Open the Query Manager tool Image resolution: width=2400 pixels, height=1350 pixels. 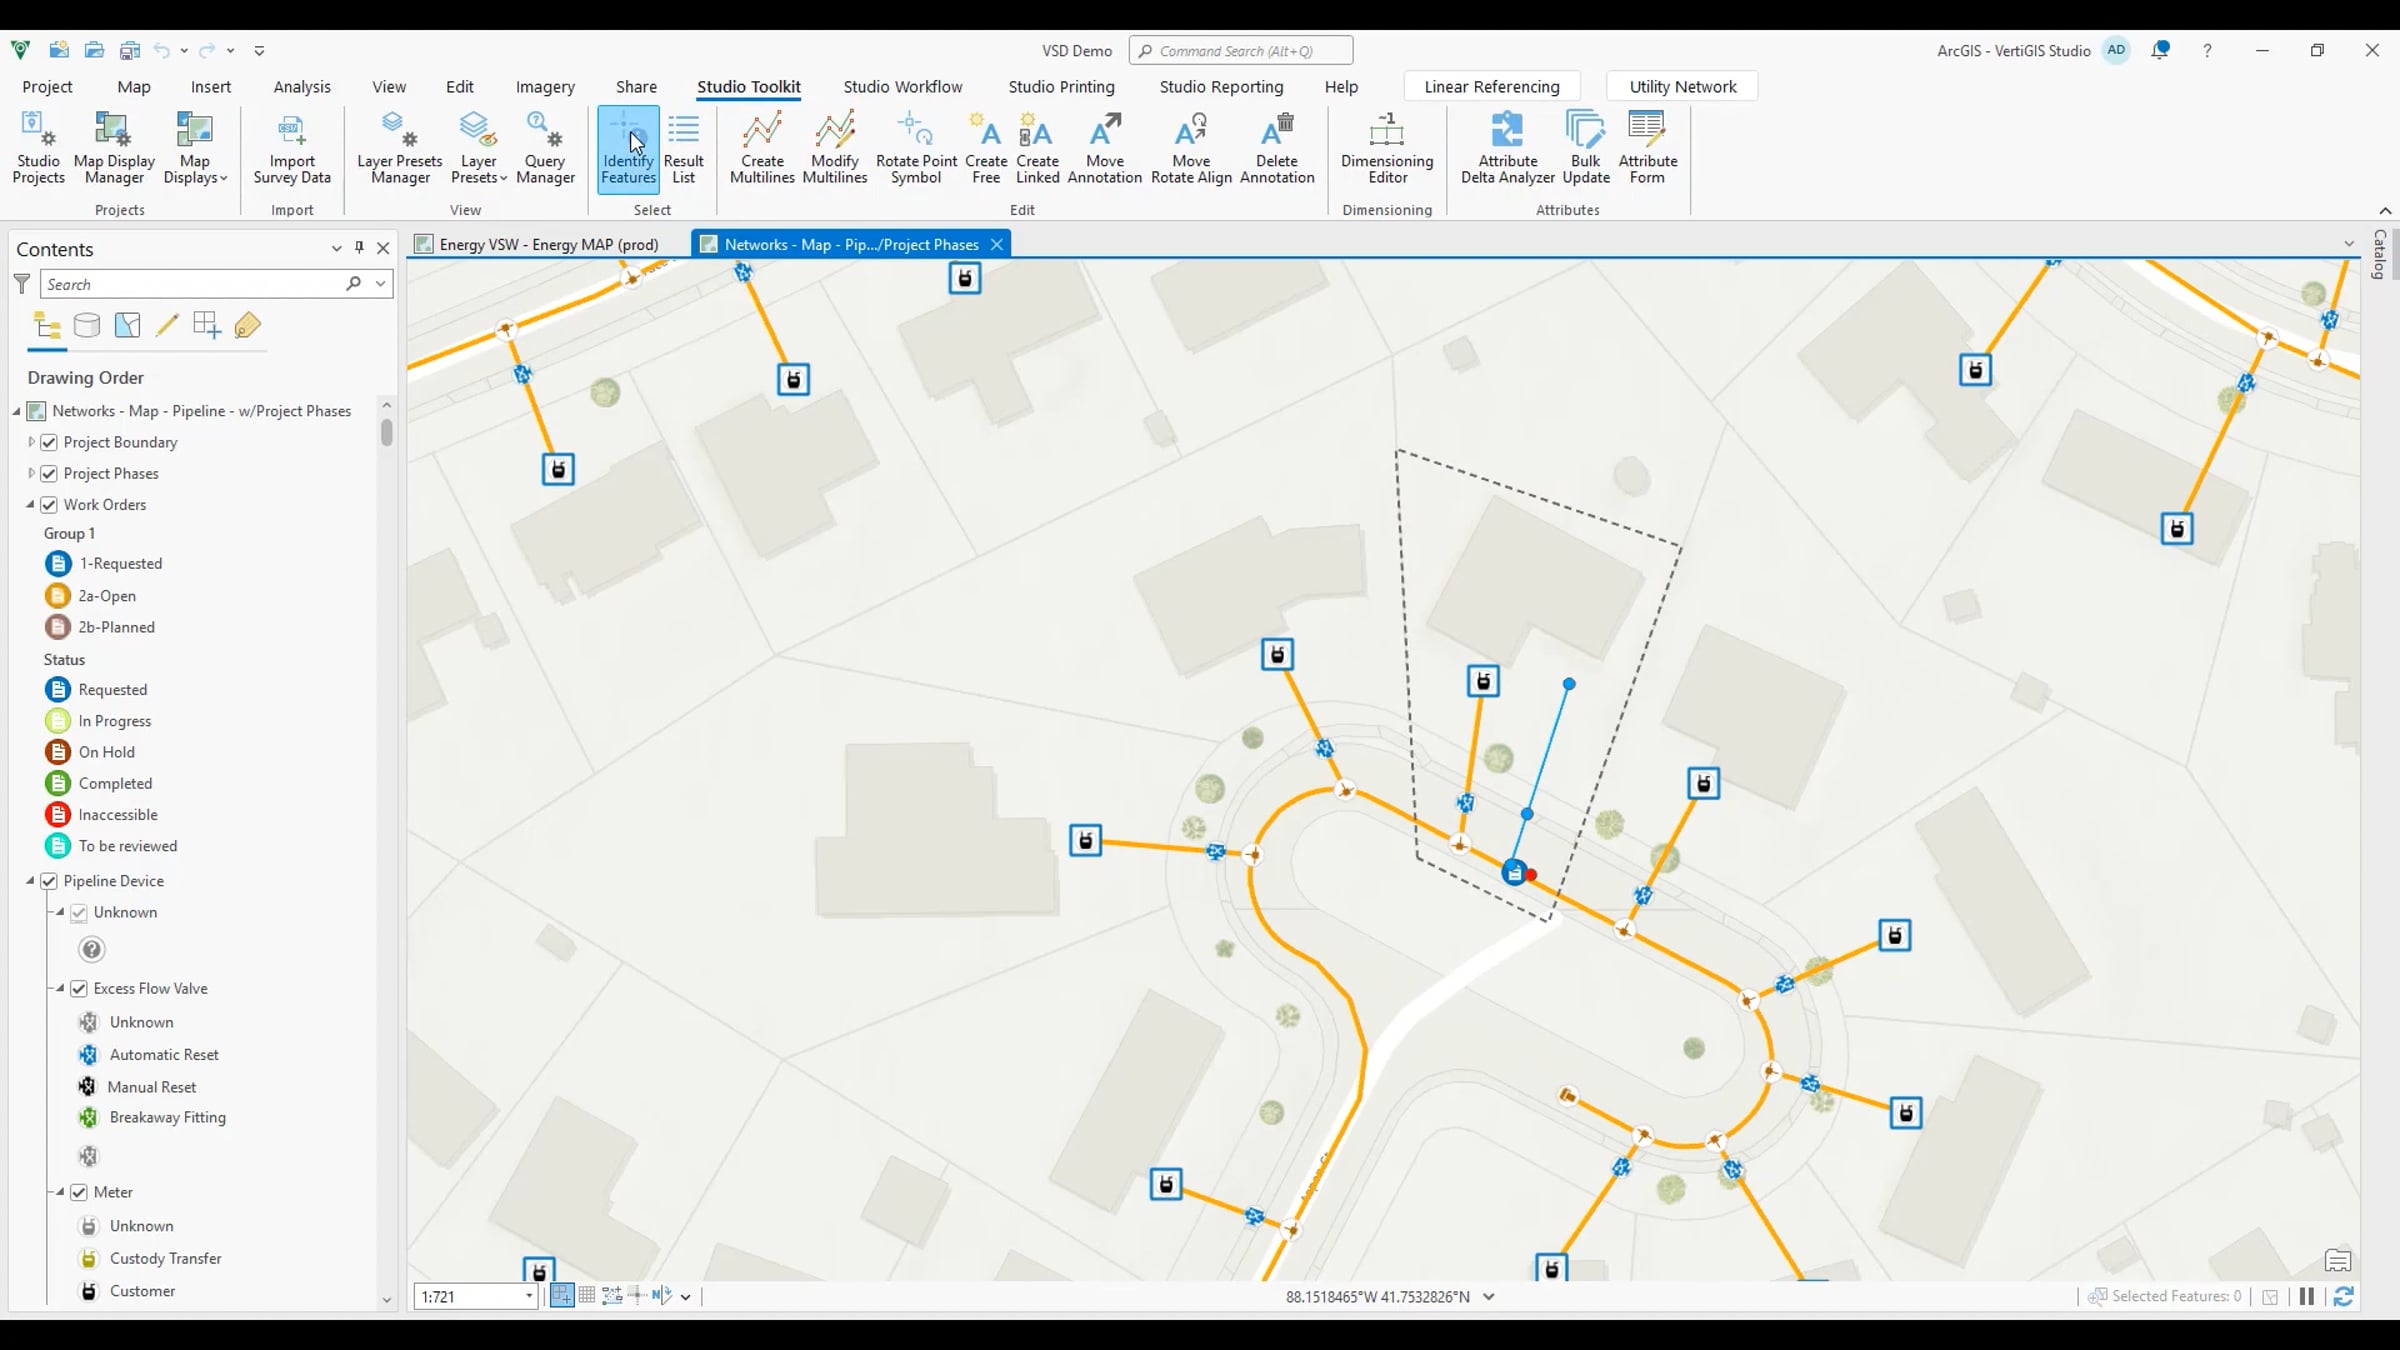pyautogui.click(x=545, y=148)
